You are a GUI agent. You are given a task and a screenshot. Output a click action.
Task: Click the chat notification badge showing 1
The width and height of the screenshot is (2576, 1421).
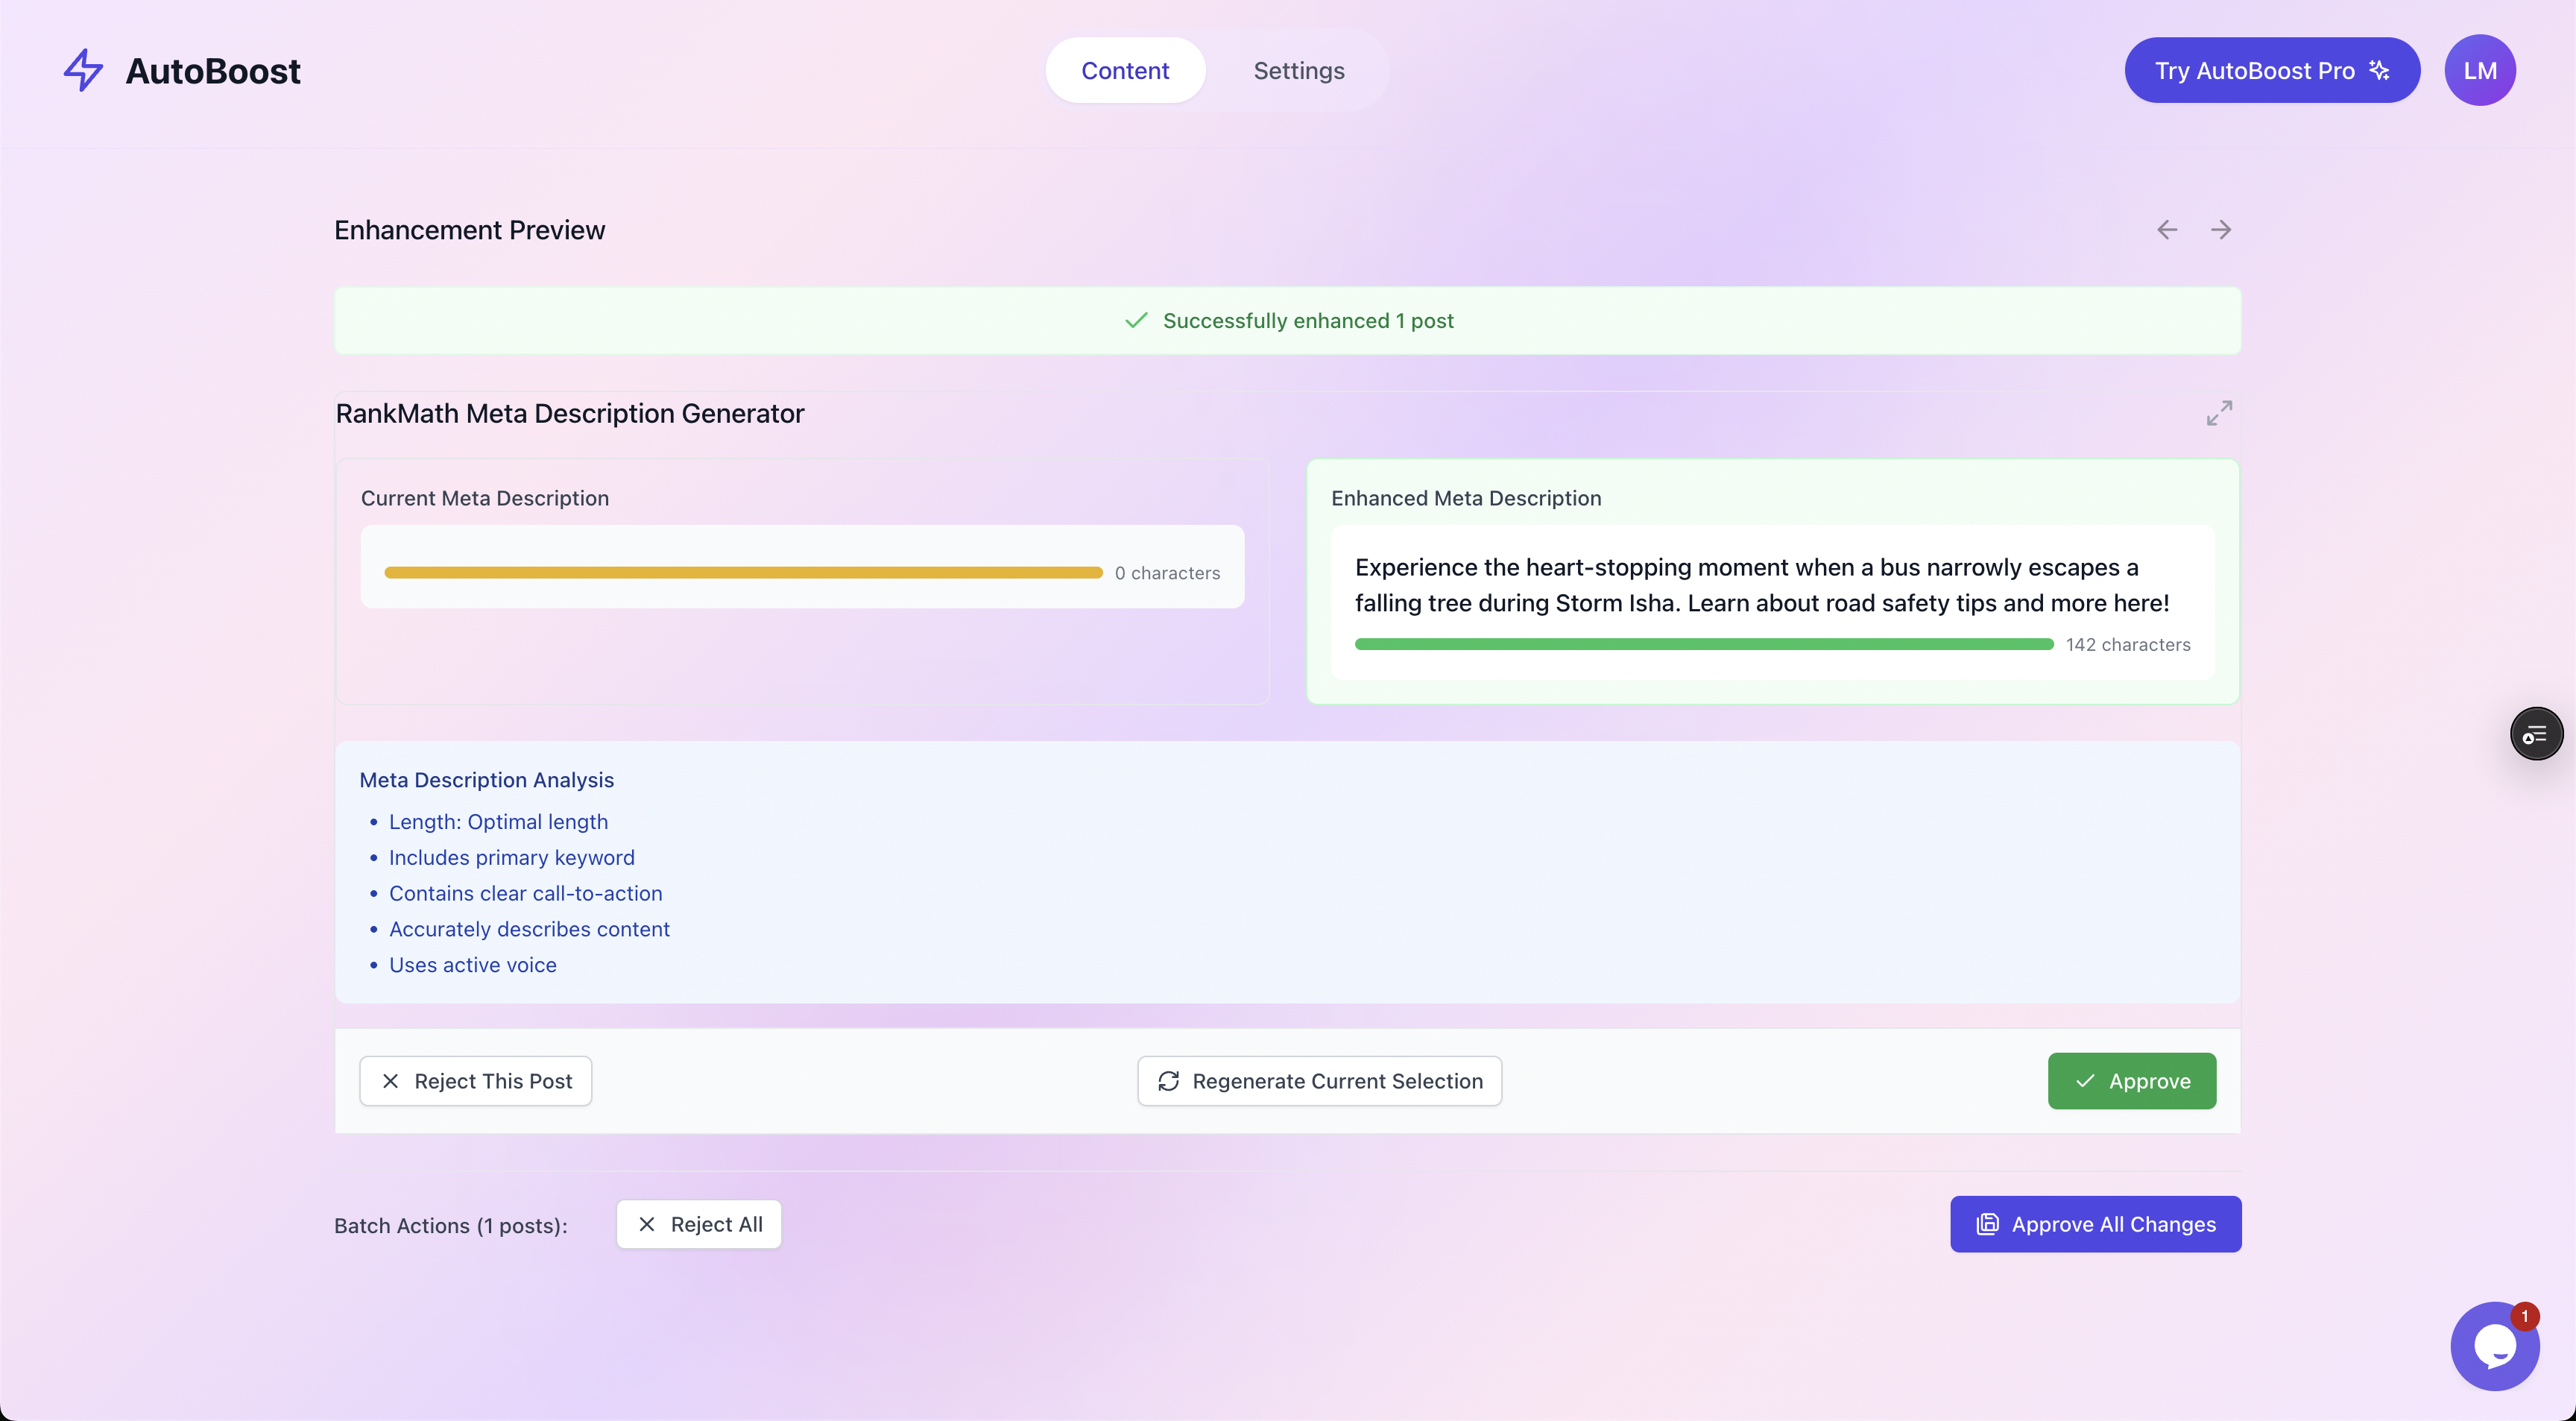[x=2524, y=1316]
